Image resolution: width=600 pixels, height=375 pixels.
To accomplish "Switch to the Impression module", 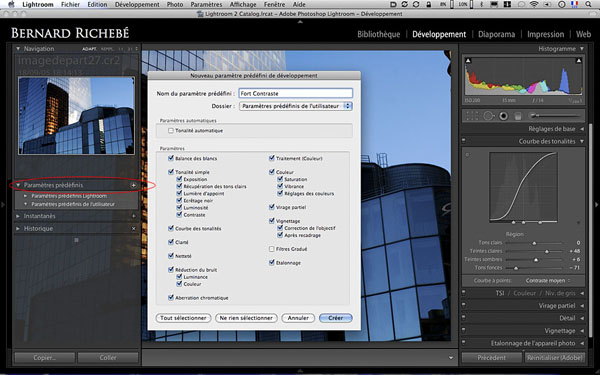I will (545, 34).
